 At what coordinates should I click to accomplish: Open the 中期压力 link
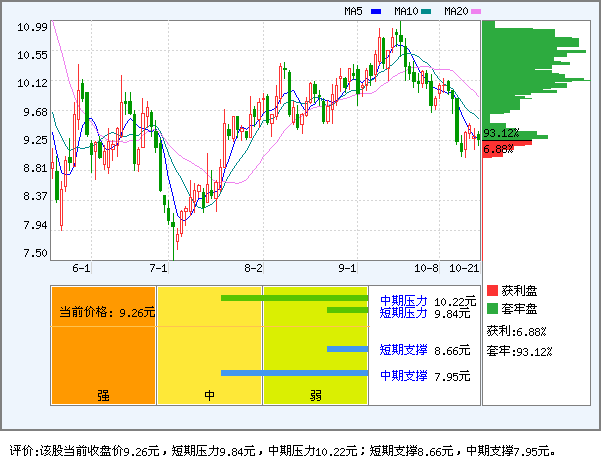(403, 300)
